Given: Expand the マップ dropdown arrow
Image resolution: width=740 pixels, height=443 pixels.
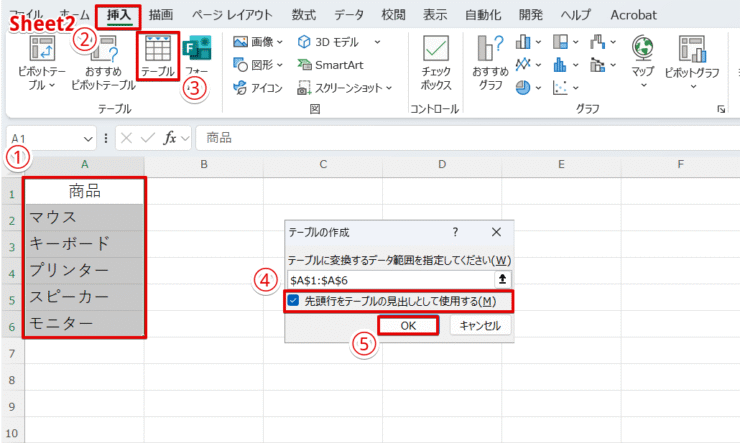Looking at the screenshot, I should tap(643, 85).
